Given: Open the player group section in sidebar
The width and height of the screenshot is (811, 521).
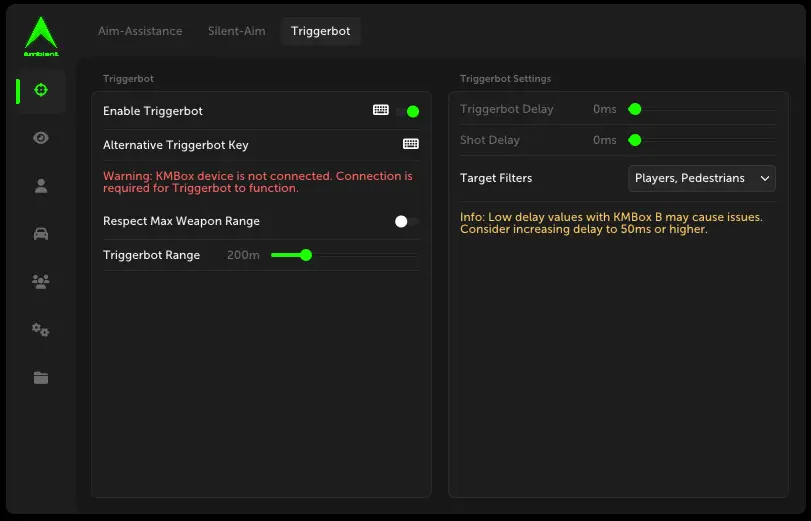Looking at the screenshot, I should pos(41,282).
